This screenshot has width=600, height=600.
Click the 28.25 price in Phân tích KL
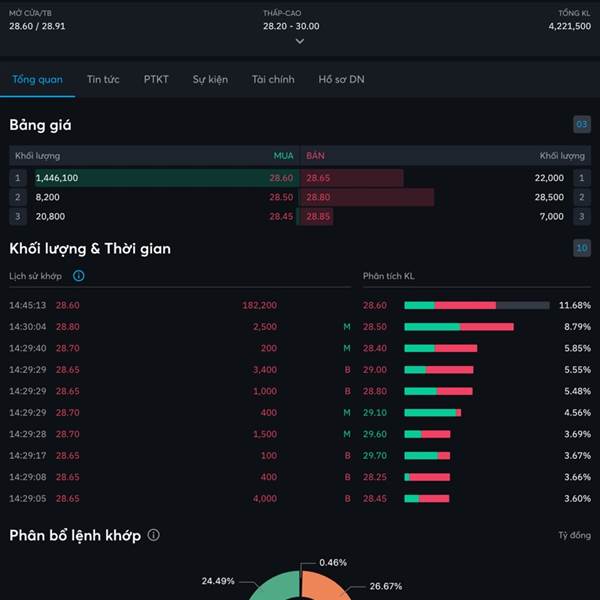pyautogui.click(x=375, y=477)
